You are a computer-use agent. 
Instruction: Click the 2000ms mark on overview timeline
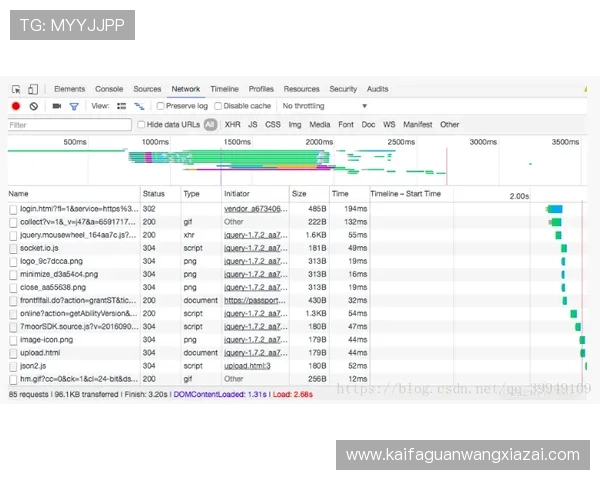(319, 142)
